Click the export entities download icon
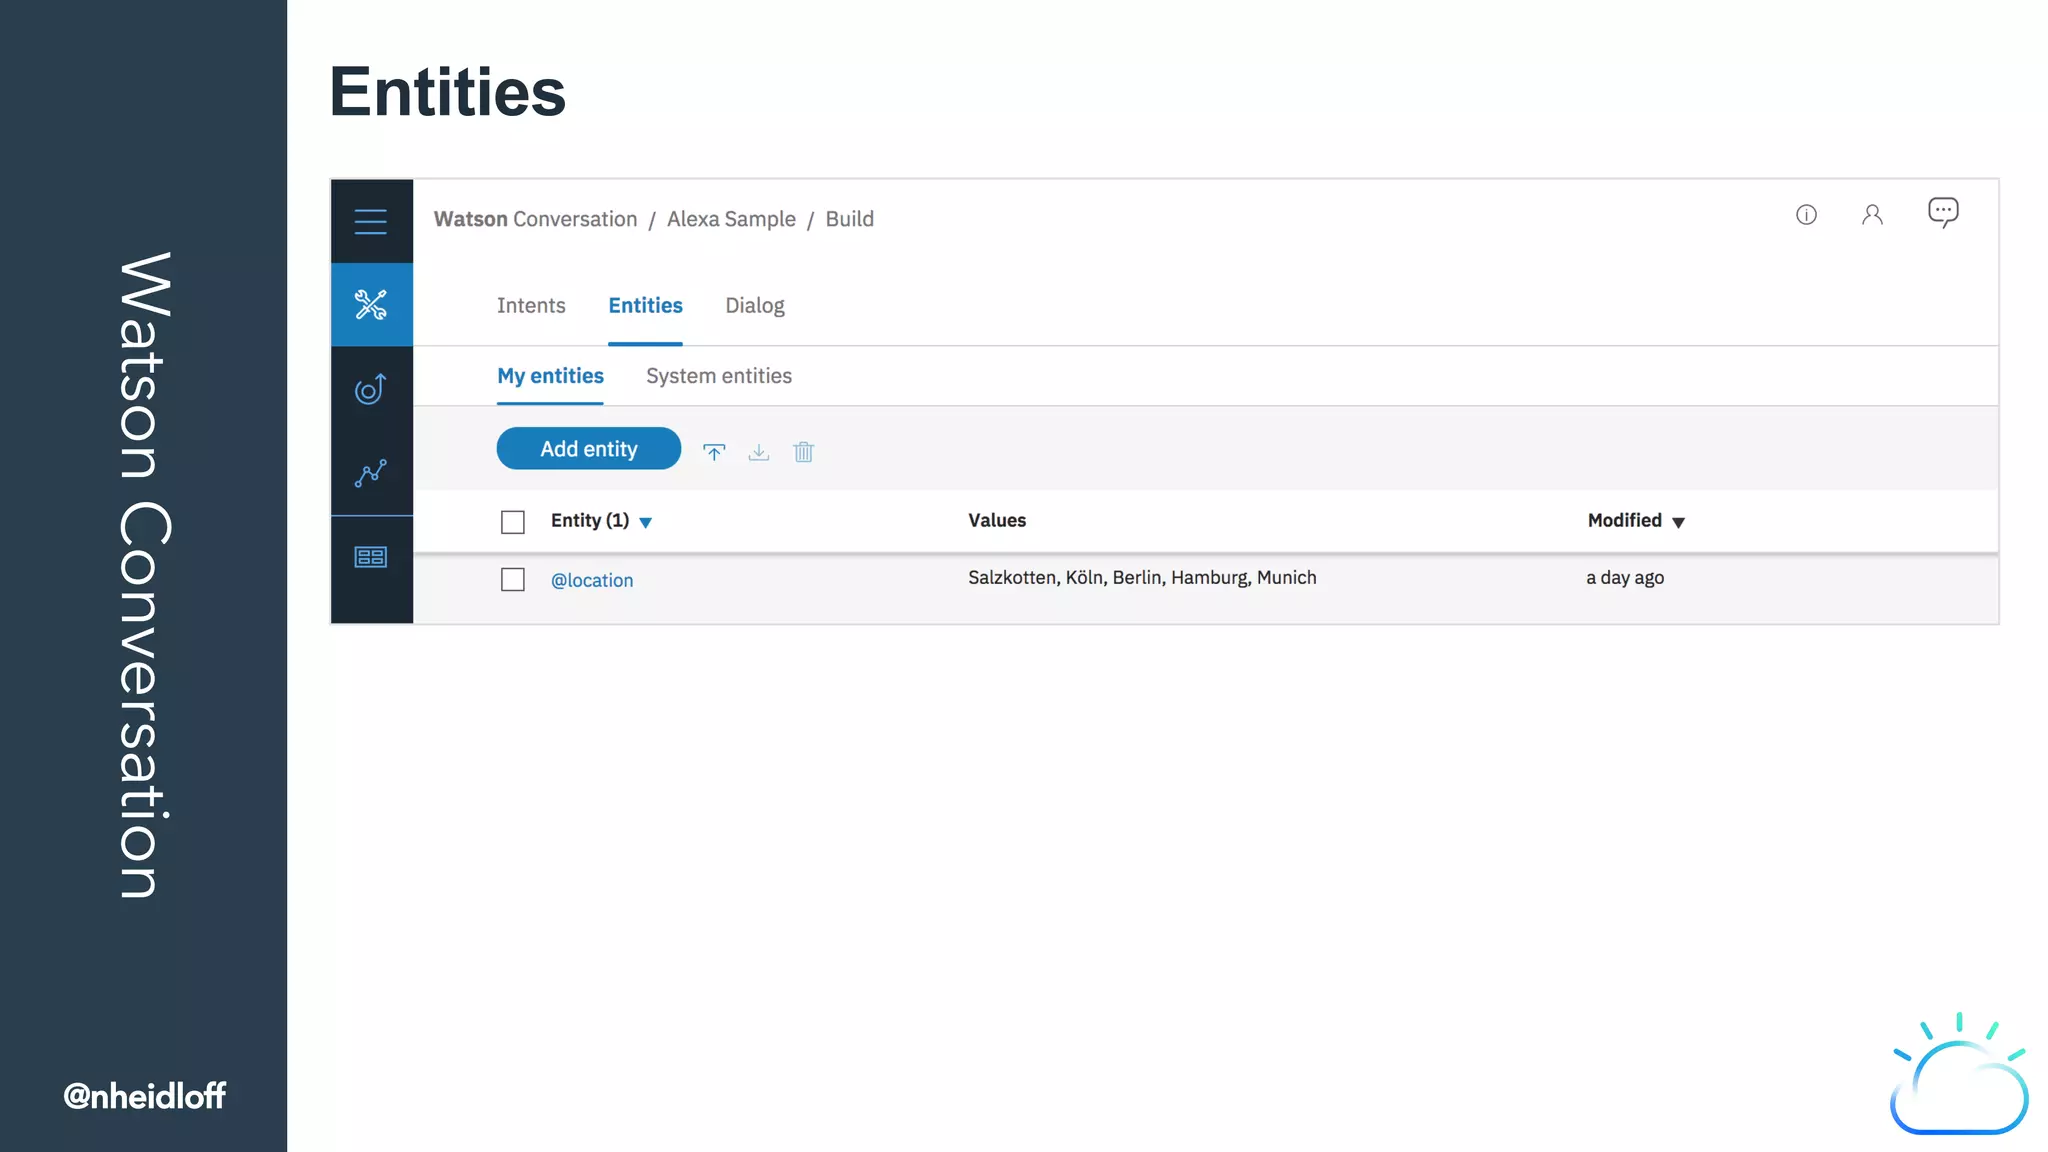Image resolution: width=2048 pixels, height=1152 pixels. [x=759, y=452]
